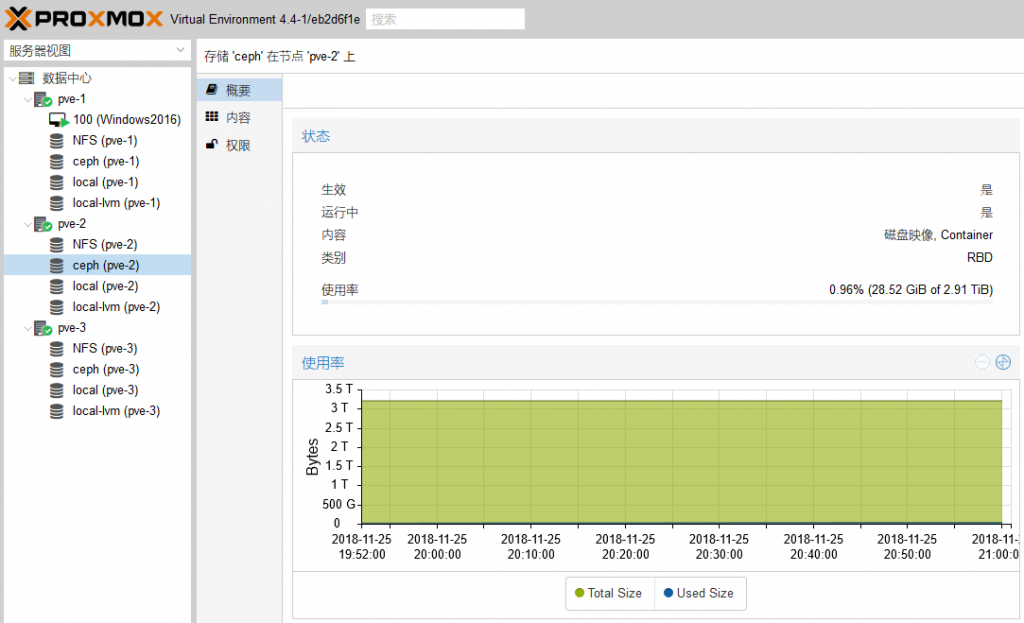Select local-lvm (pve-2) storage icon

point(57,307)
